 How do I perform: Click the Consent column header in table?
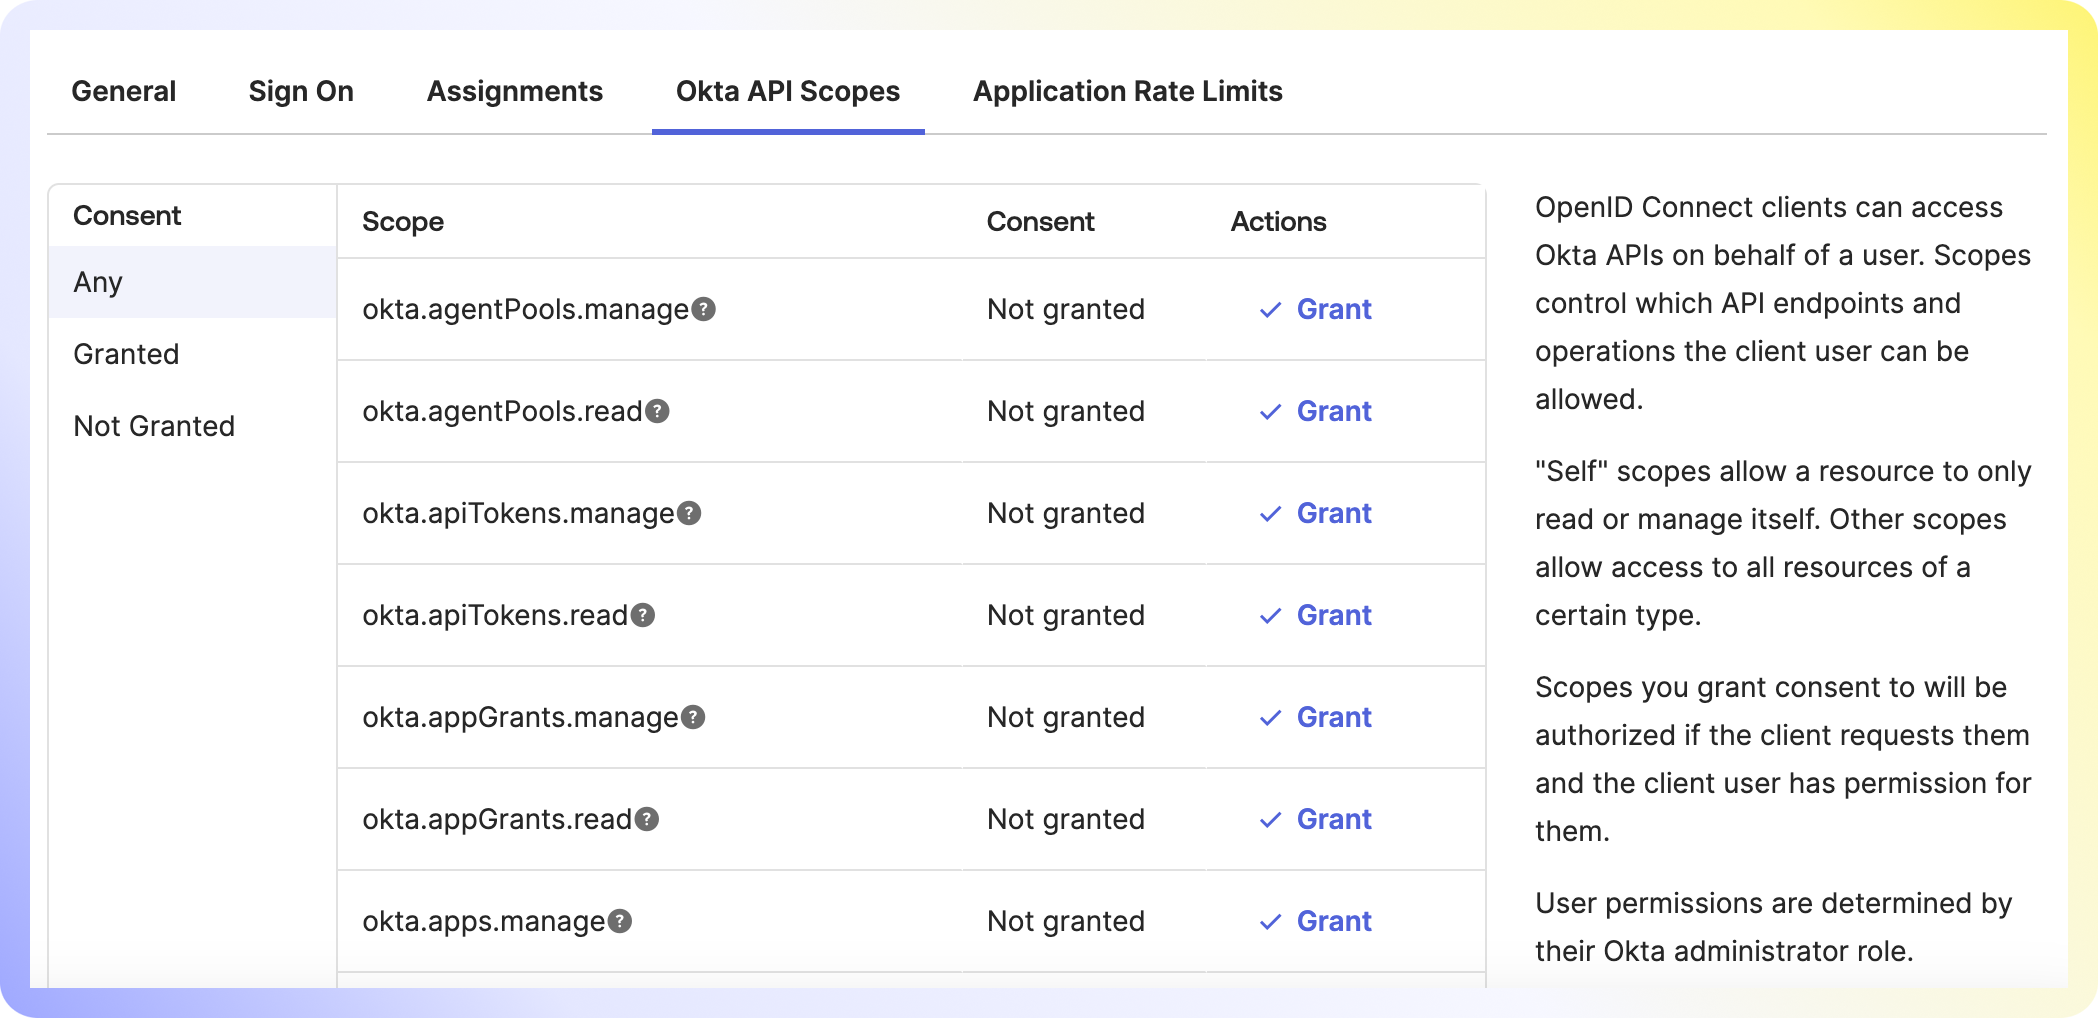(1040, 222)
